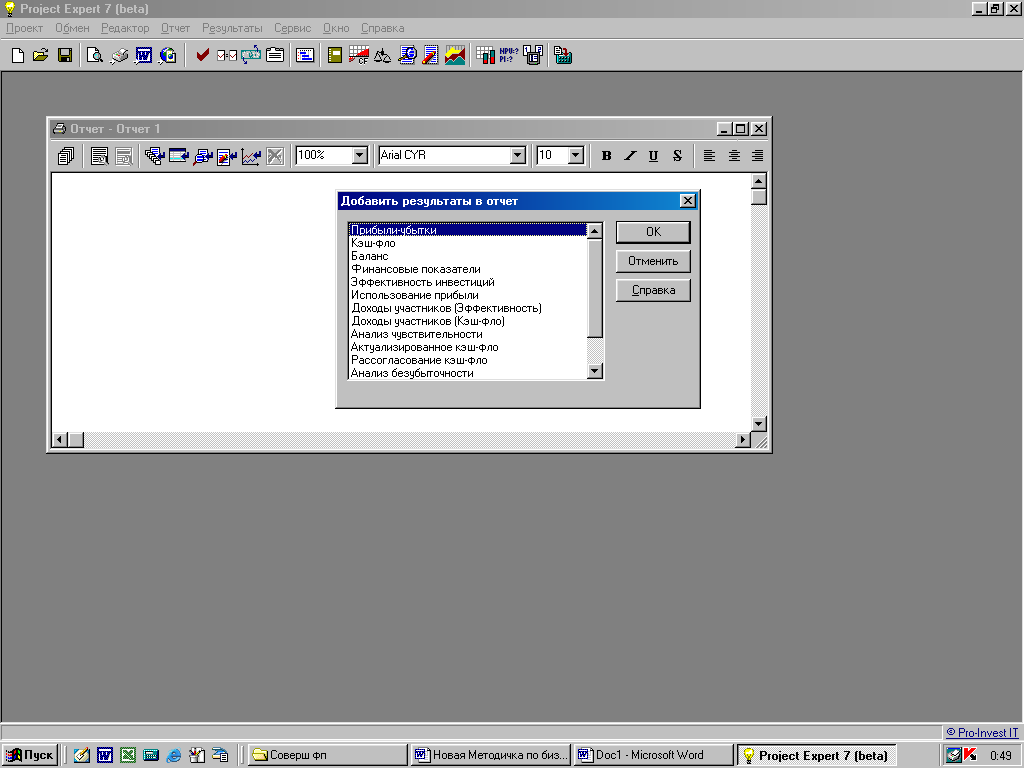Click the New project blank page icon
1024x768 pixels.
pyautogui.click(x=18, y=56)
